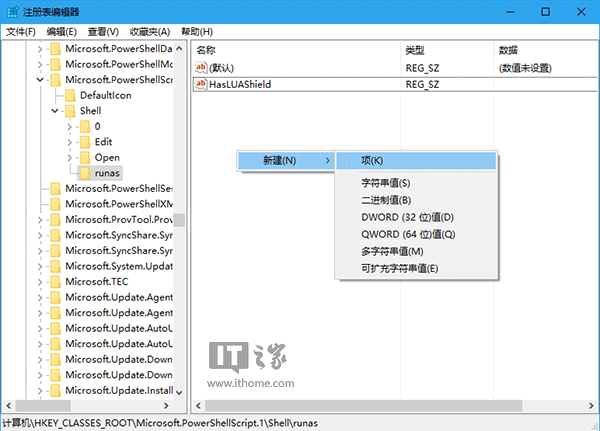Screen dimensions: 600x431
Task: Collapse the Shell key
Action: [55, 111]
